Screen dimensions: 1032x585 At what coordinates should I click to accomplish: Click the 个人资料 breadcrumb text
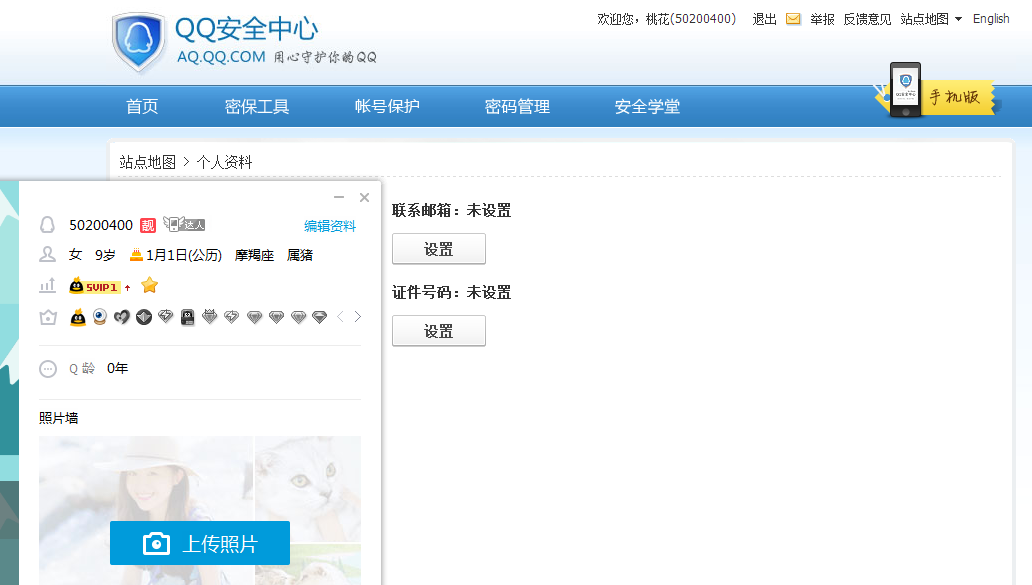pos(224,162)
